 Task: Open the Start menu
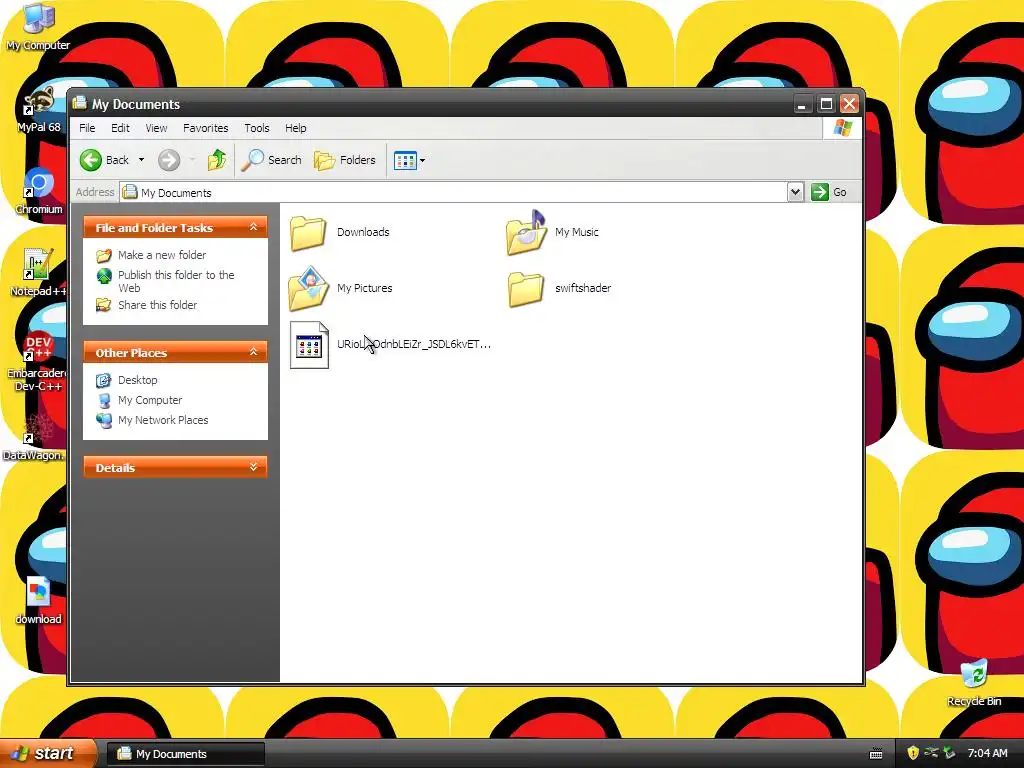[x=48, y=753]
